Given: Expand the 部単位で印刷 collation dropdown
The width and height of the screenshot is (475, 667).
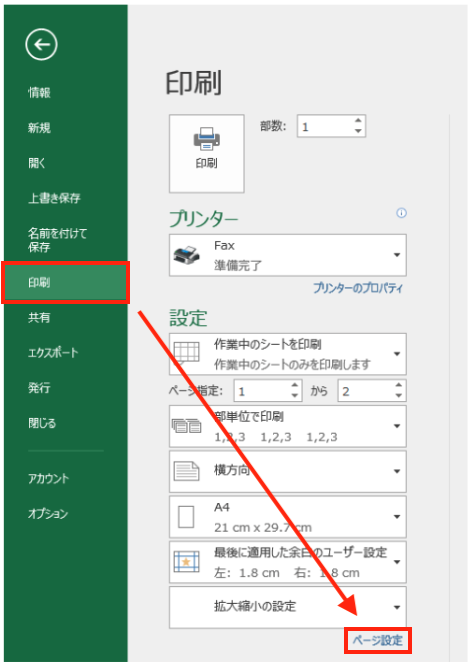Looking at the screenshot, I should [397, 426].
